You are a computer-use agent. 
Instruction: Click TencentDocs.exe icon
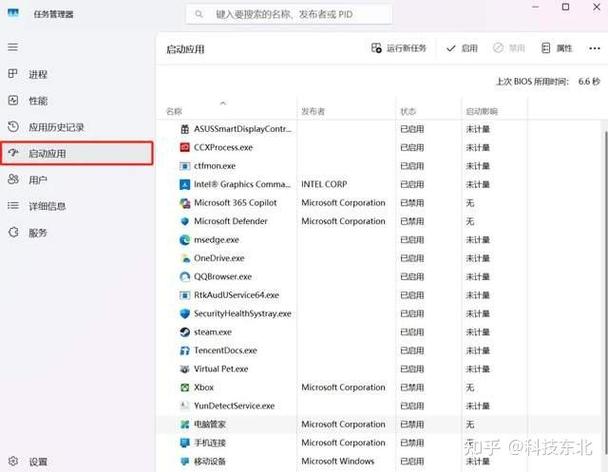[x=185, y=351]
